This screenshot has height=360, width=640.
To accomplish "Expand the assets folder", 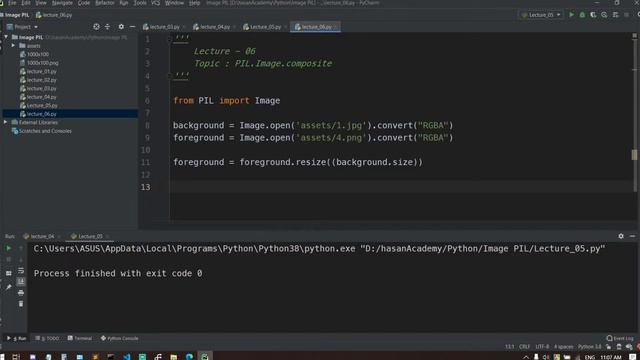I will coord(13,46).
